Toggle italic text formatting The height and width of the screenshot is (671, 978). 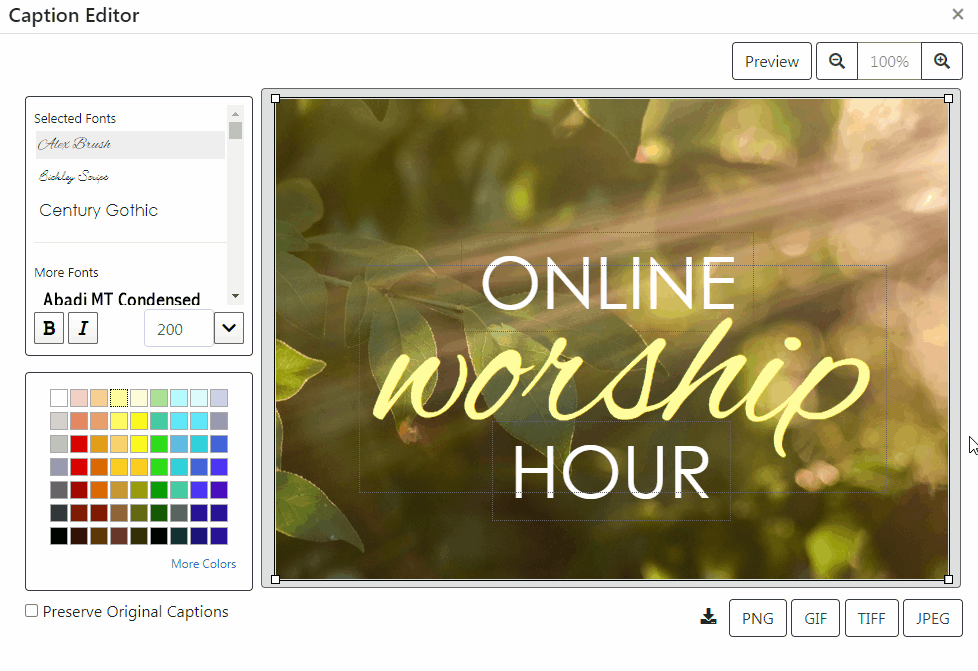click(x=83, y=328)
